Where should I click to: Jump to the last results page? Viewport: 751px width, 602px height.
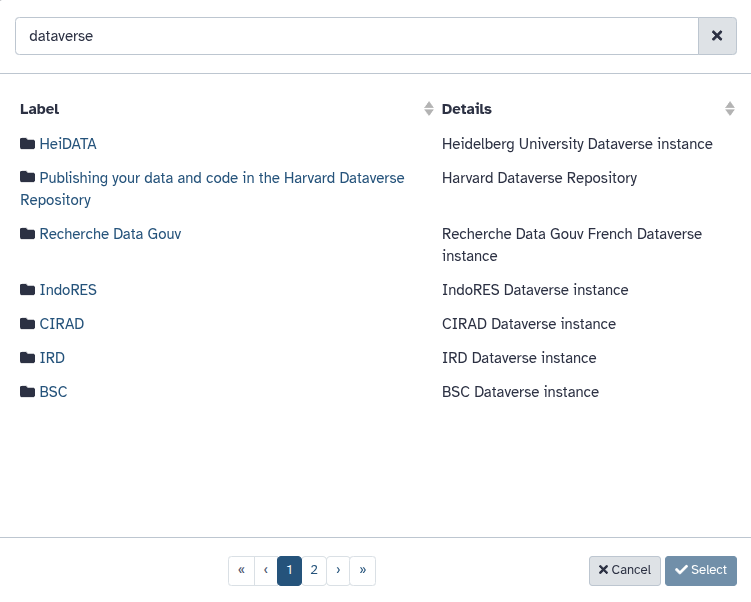(x=362, y=570)
